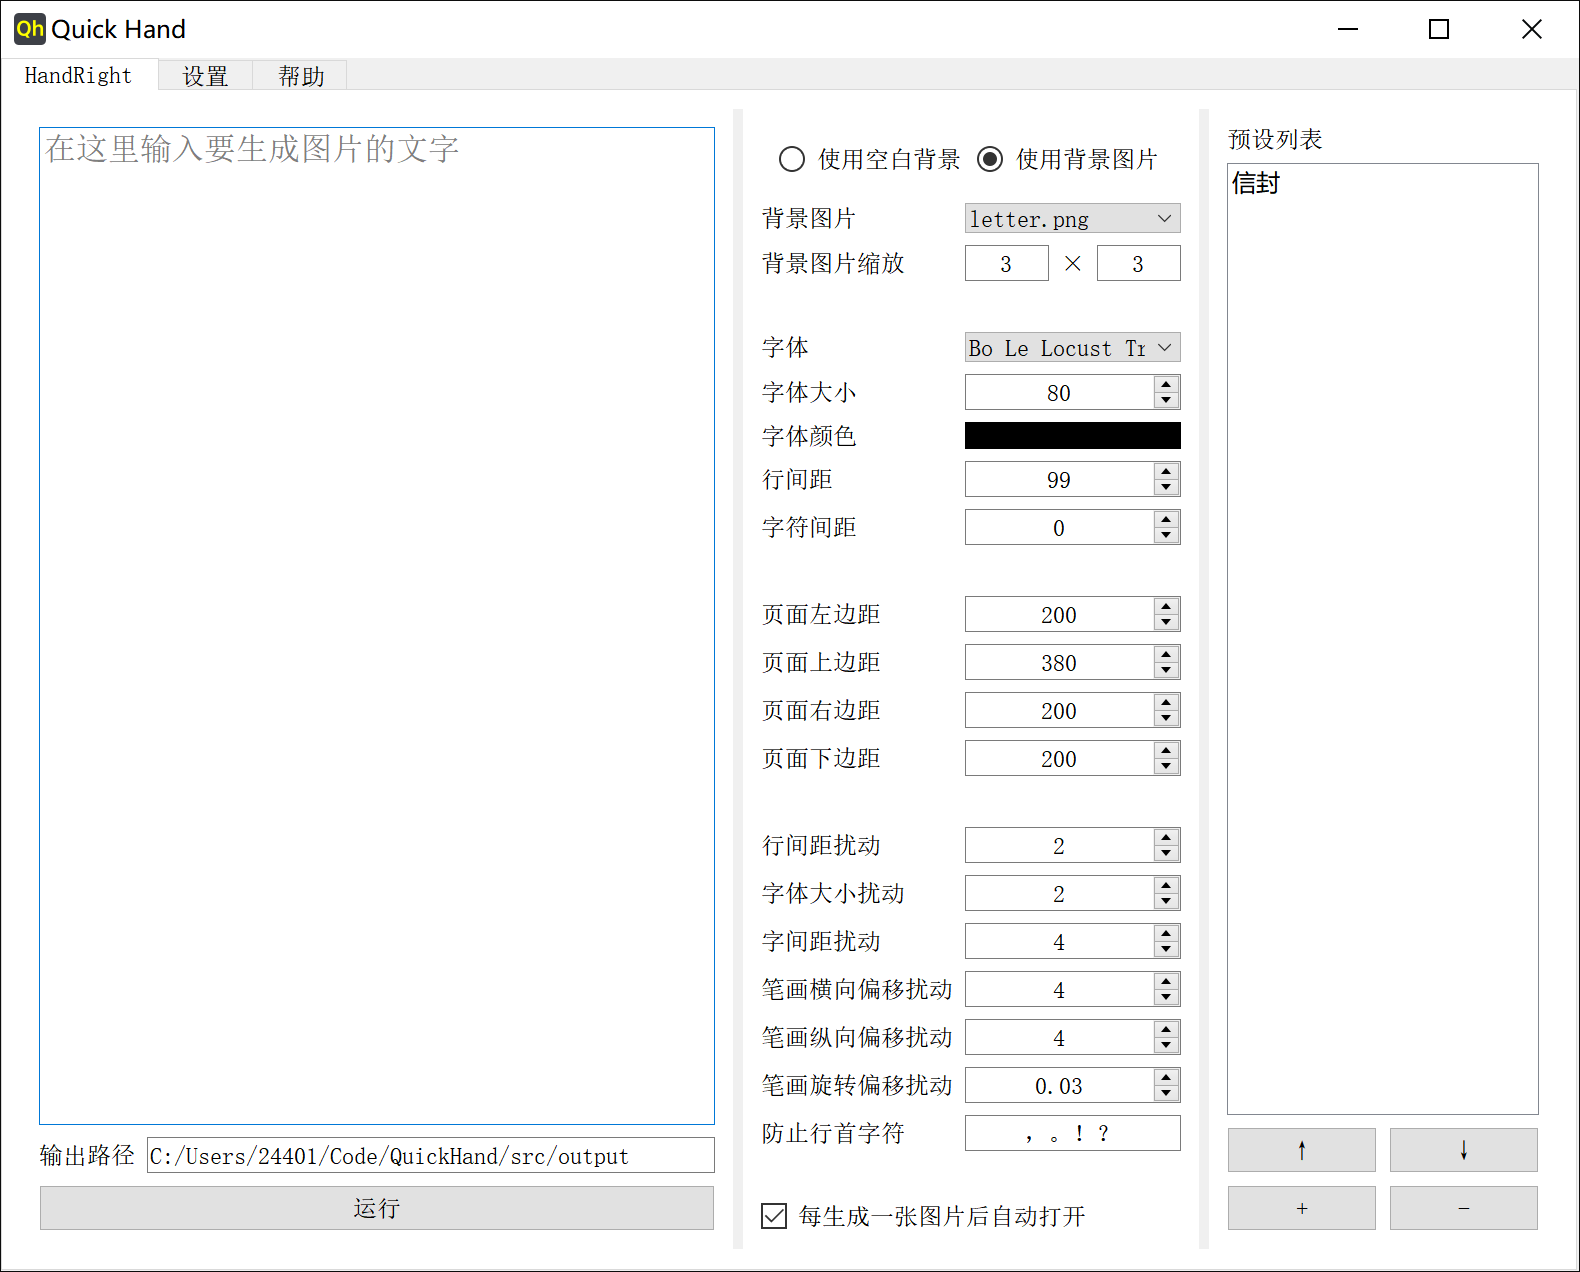The height and width of the screenshot is (1272, 1580).
Task: Click the background scale height field
Action: 1139,263
